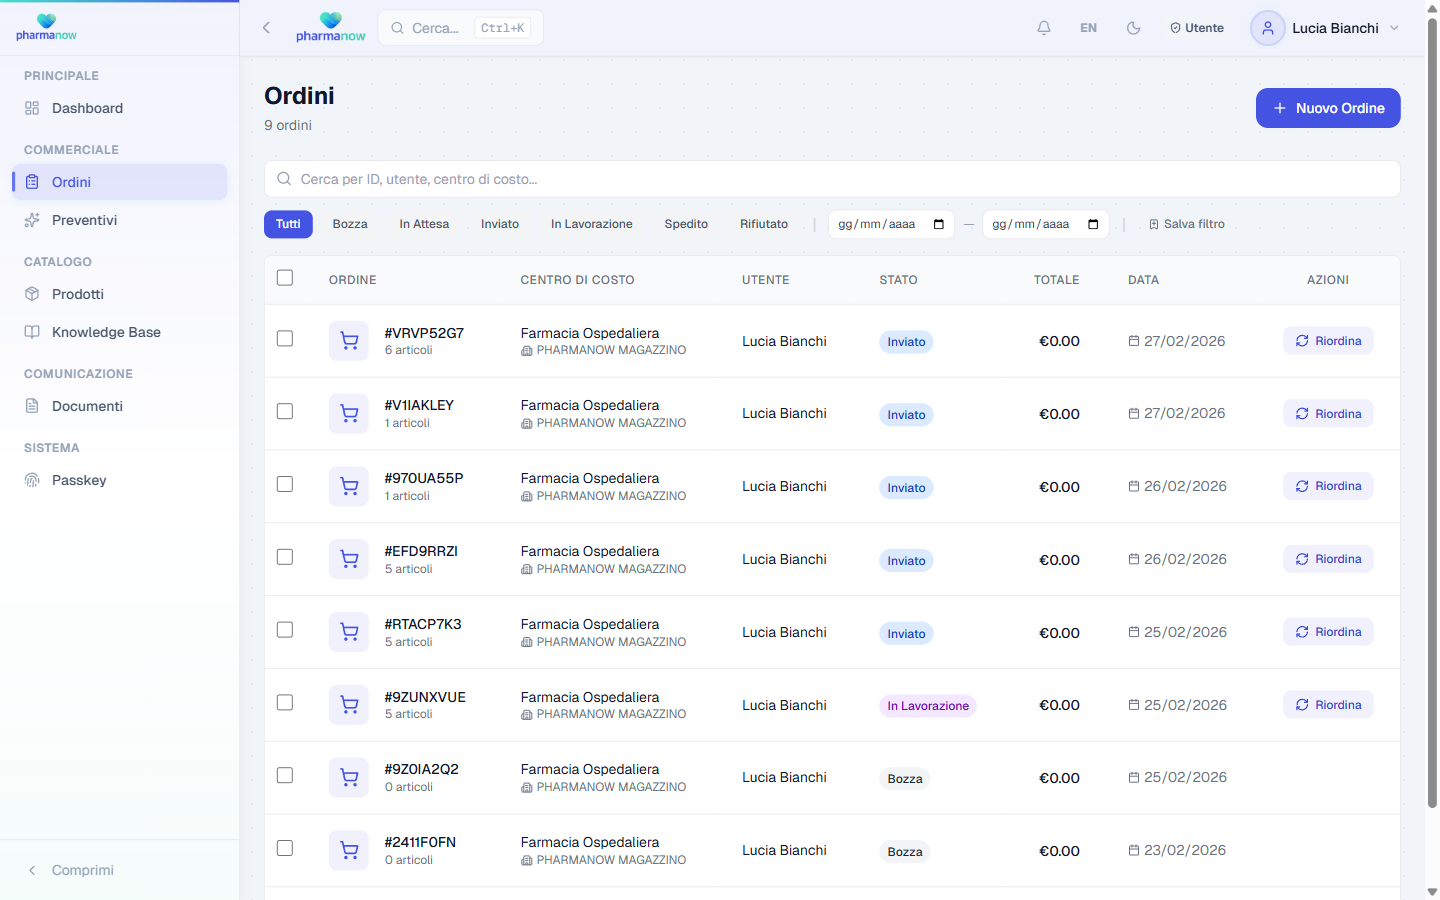1440x900 pixels.
Task: Focus the order search field
Action: pyautogui.click(x=830, y=179)
